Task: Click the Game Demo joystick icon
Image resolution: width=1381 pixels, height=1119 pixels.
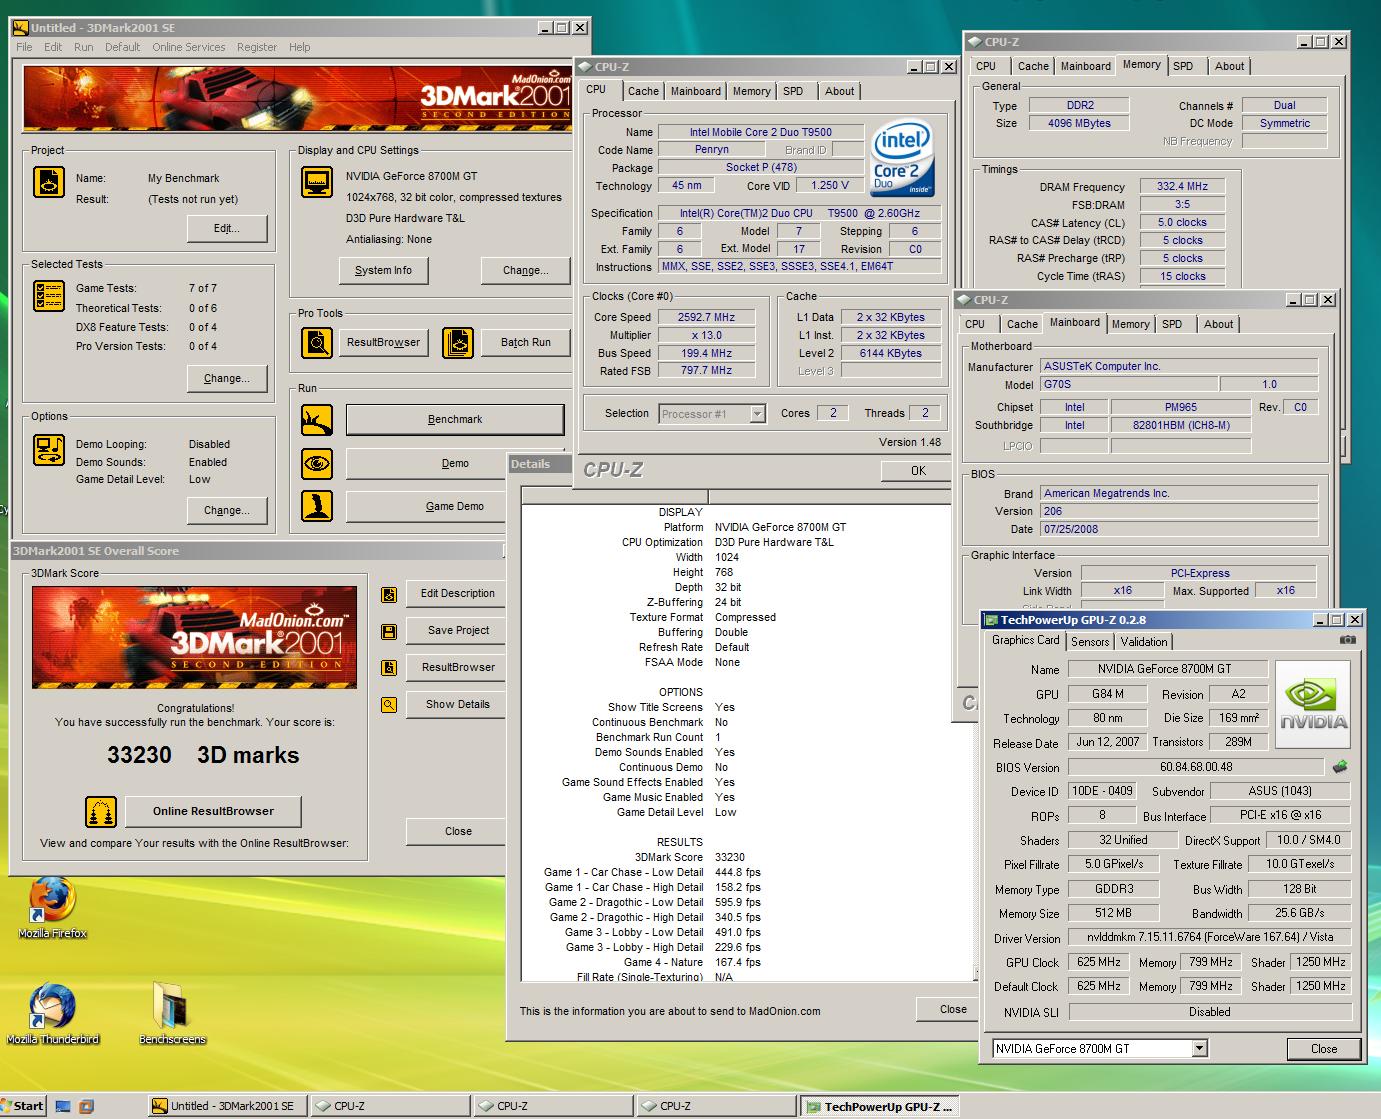Action: (x=317, y=506)
